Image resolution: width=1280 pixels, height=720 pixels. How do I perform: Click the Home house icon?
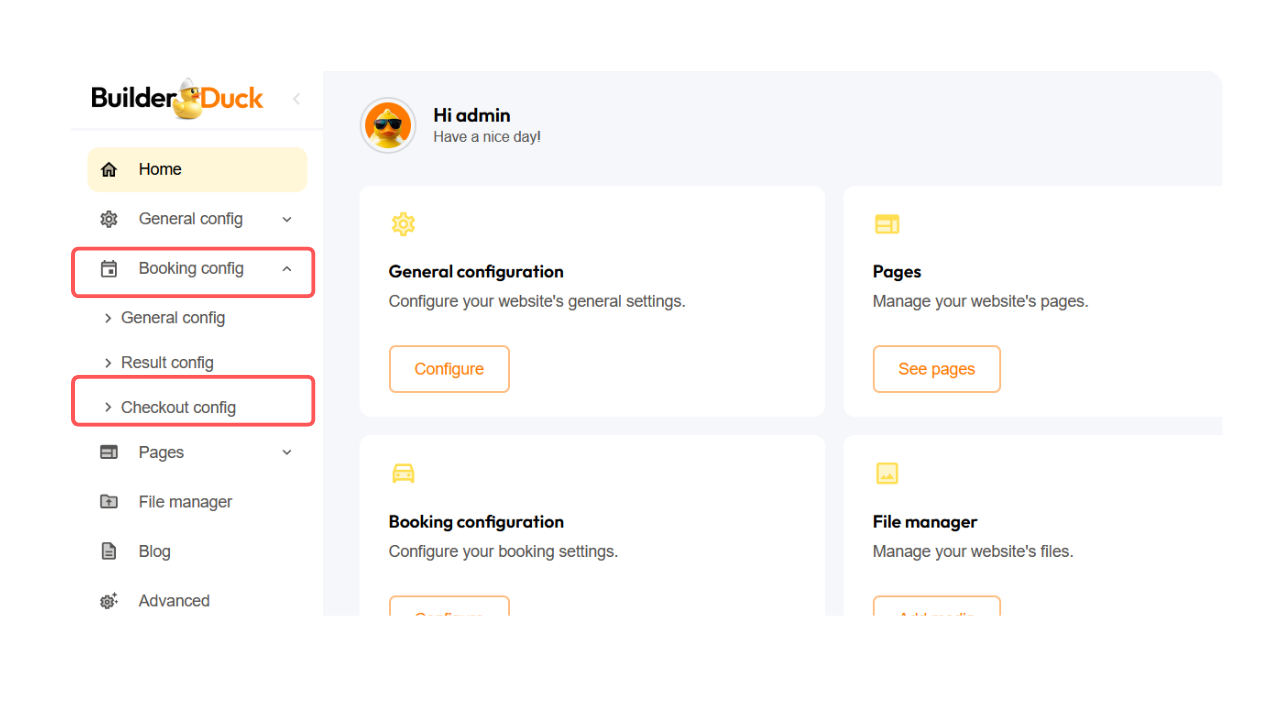(x=109, y=170)
